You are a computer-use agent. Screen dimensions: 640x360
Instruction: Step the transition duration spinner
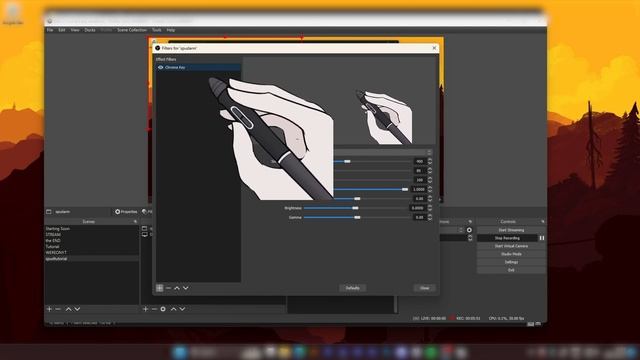(470, 238)
